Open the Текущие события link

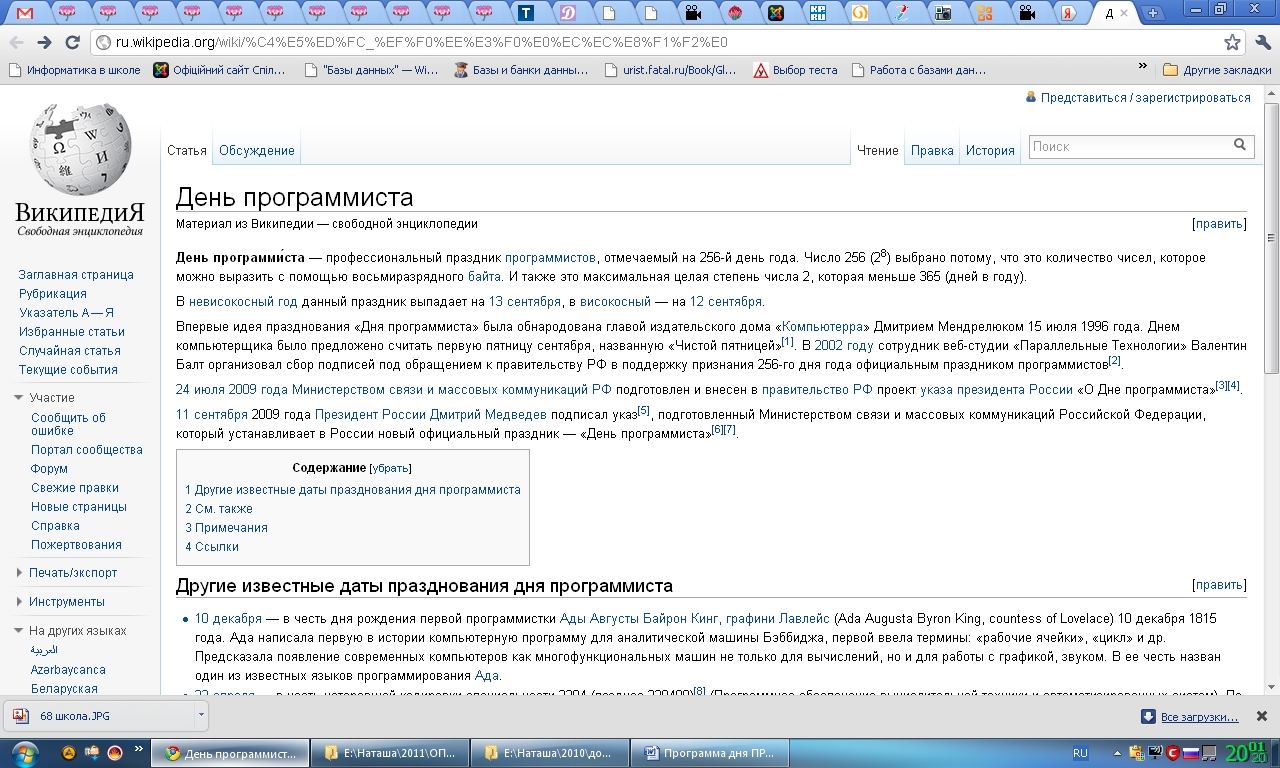click(x=68, y=370)
